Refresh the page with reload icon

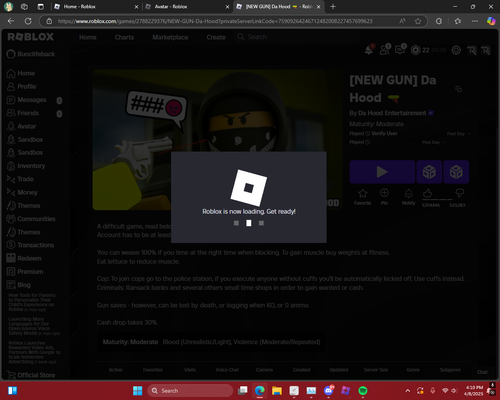(28, 21)
